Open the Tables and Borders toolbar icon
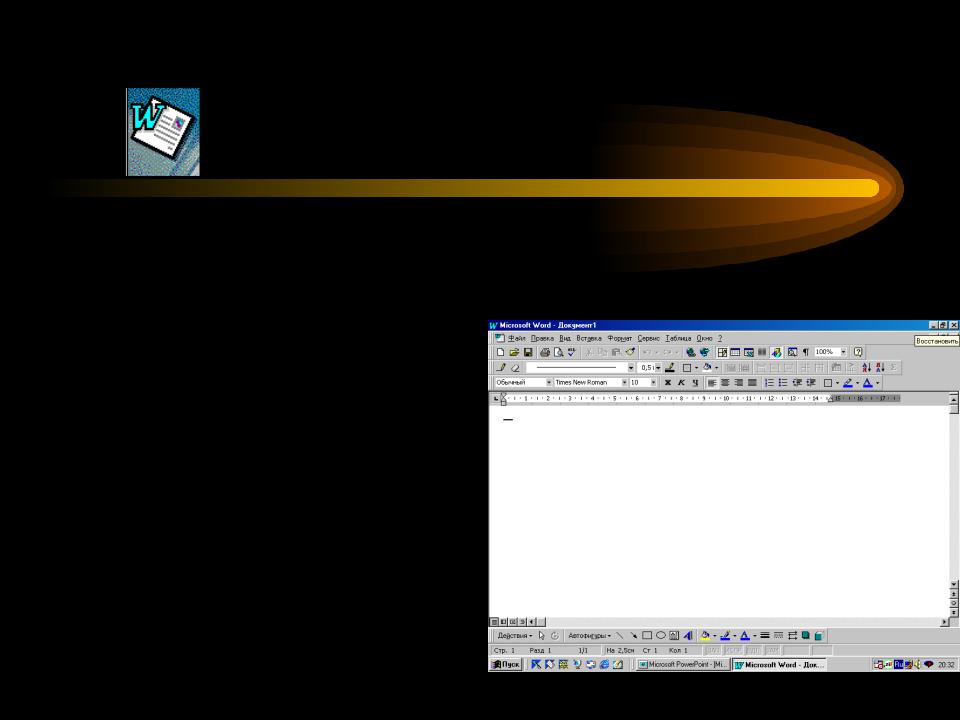Image resolution: width=960 pixels, height=720 pixels. 722,352
